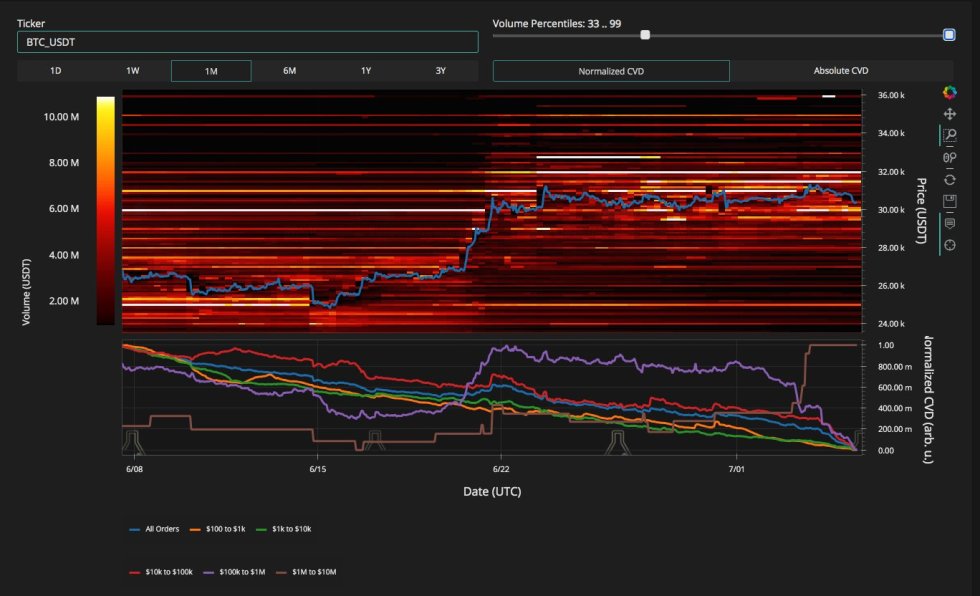Click the BTC_USDT ticker input field
The image size is (980, 596).
coord(247,42)
